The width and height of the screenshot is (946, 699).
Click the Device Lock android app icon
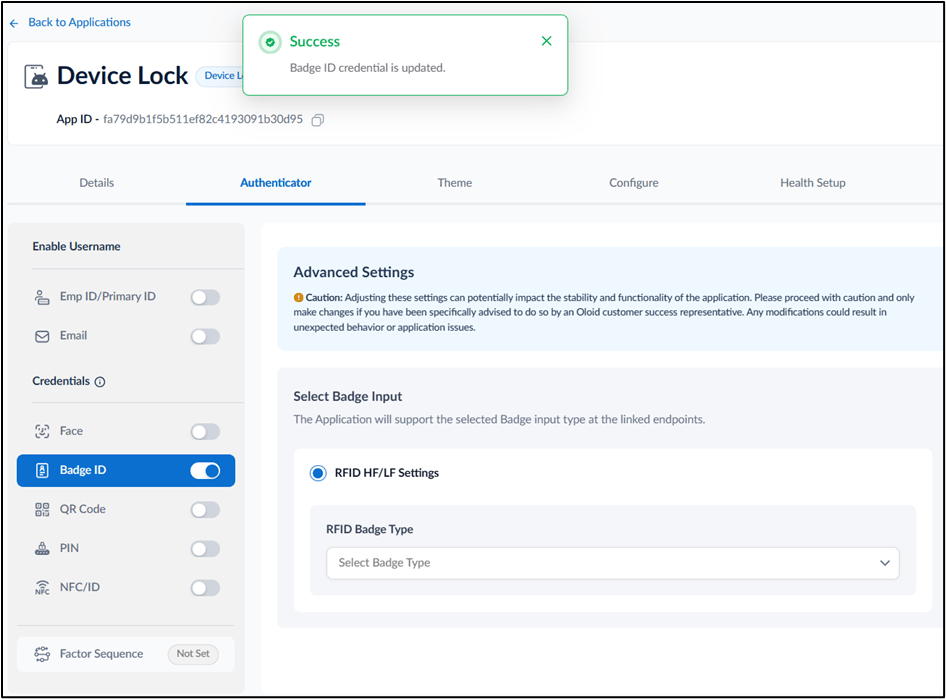coord(36,77)
